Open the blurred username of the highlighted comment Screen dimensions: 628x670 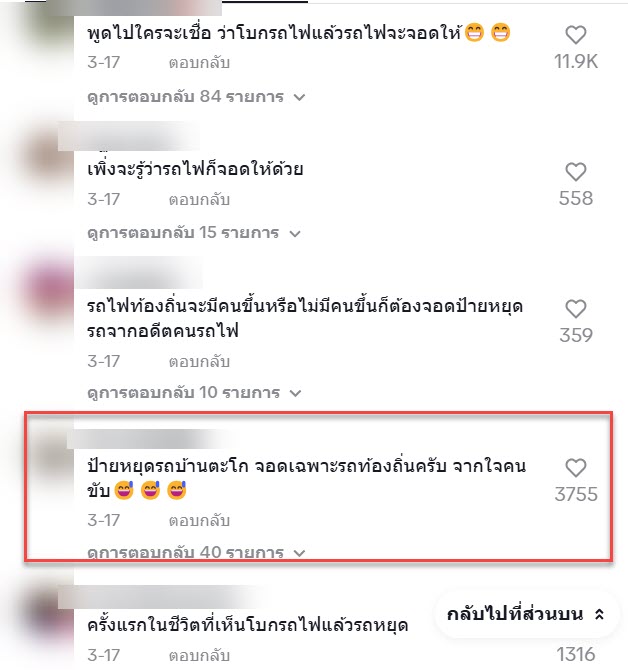(145, 439)
